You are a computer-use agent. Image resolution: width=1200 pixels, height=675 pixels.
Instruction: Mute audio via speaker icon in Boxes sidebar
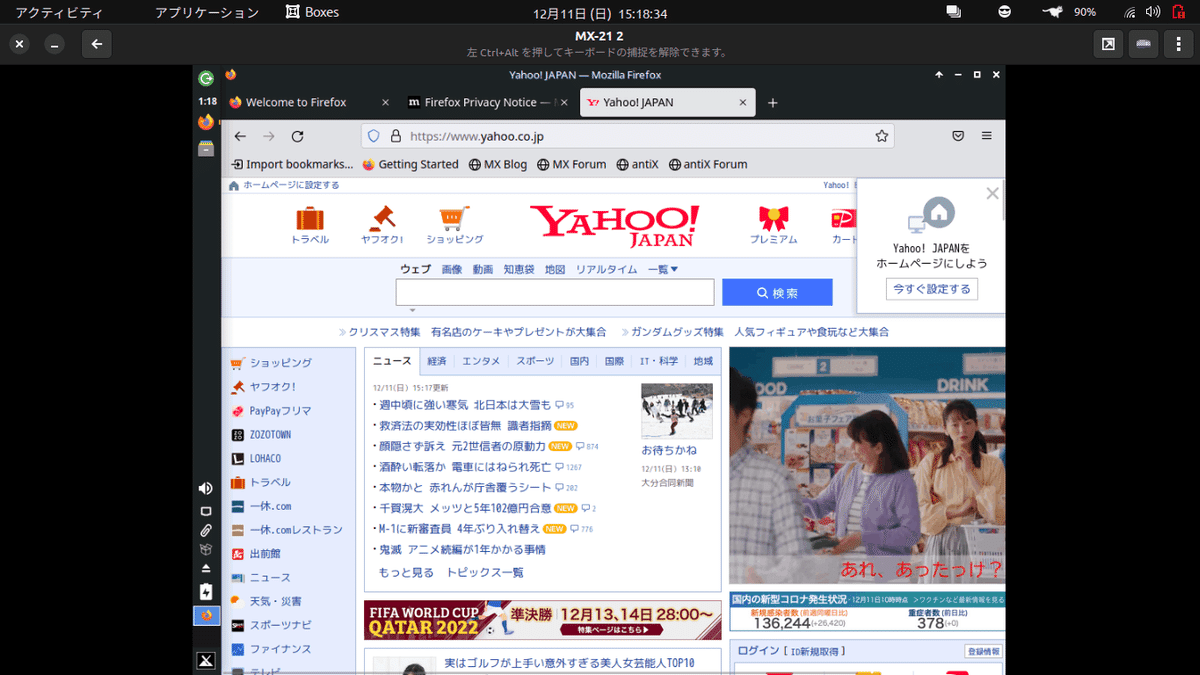click(x=205, y=488)
